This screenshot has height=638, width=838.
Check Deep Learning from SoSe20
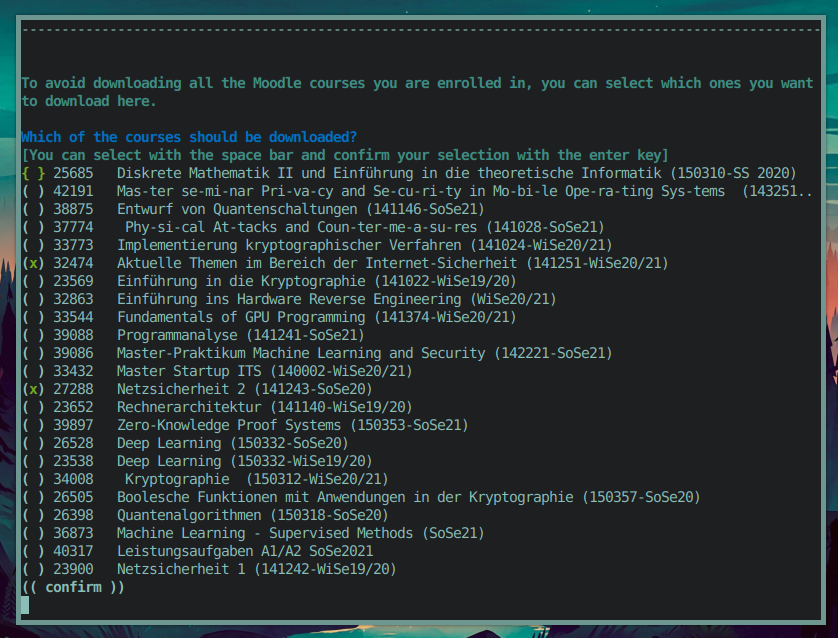pos(29,443)
